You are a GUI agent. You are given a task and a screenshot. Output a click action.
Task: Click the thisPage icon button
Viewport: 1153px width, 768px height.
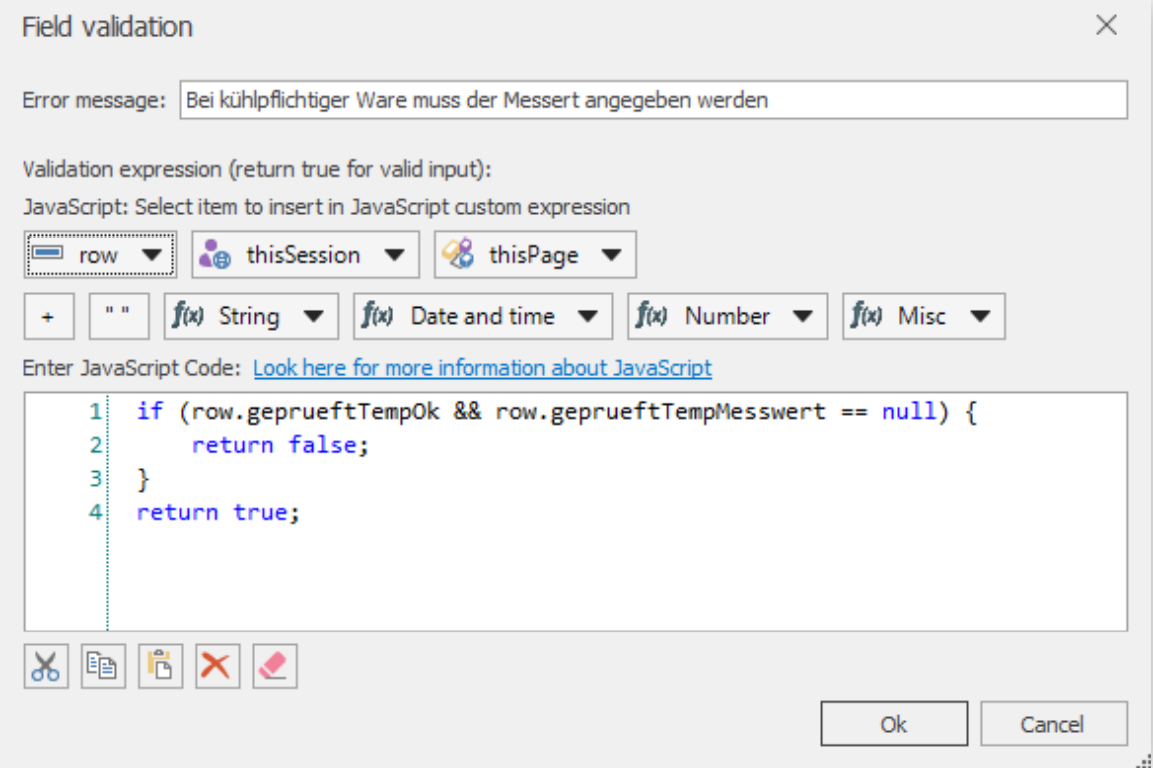click(457, 254)
